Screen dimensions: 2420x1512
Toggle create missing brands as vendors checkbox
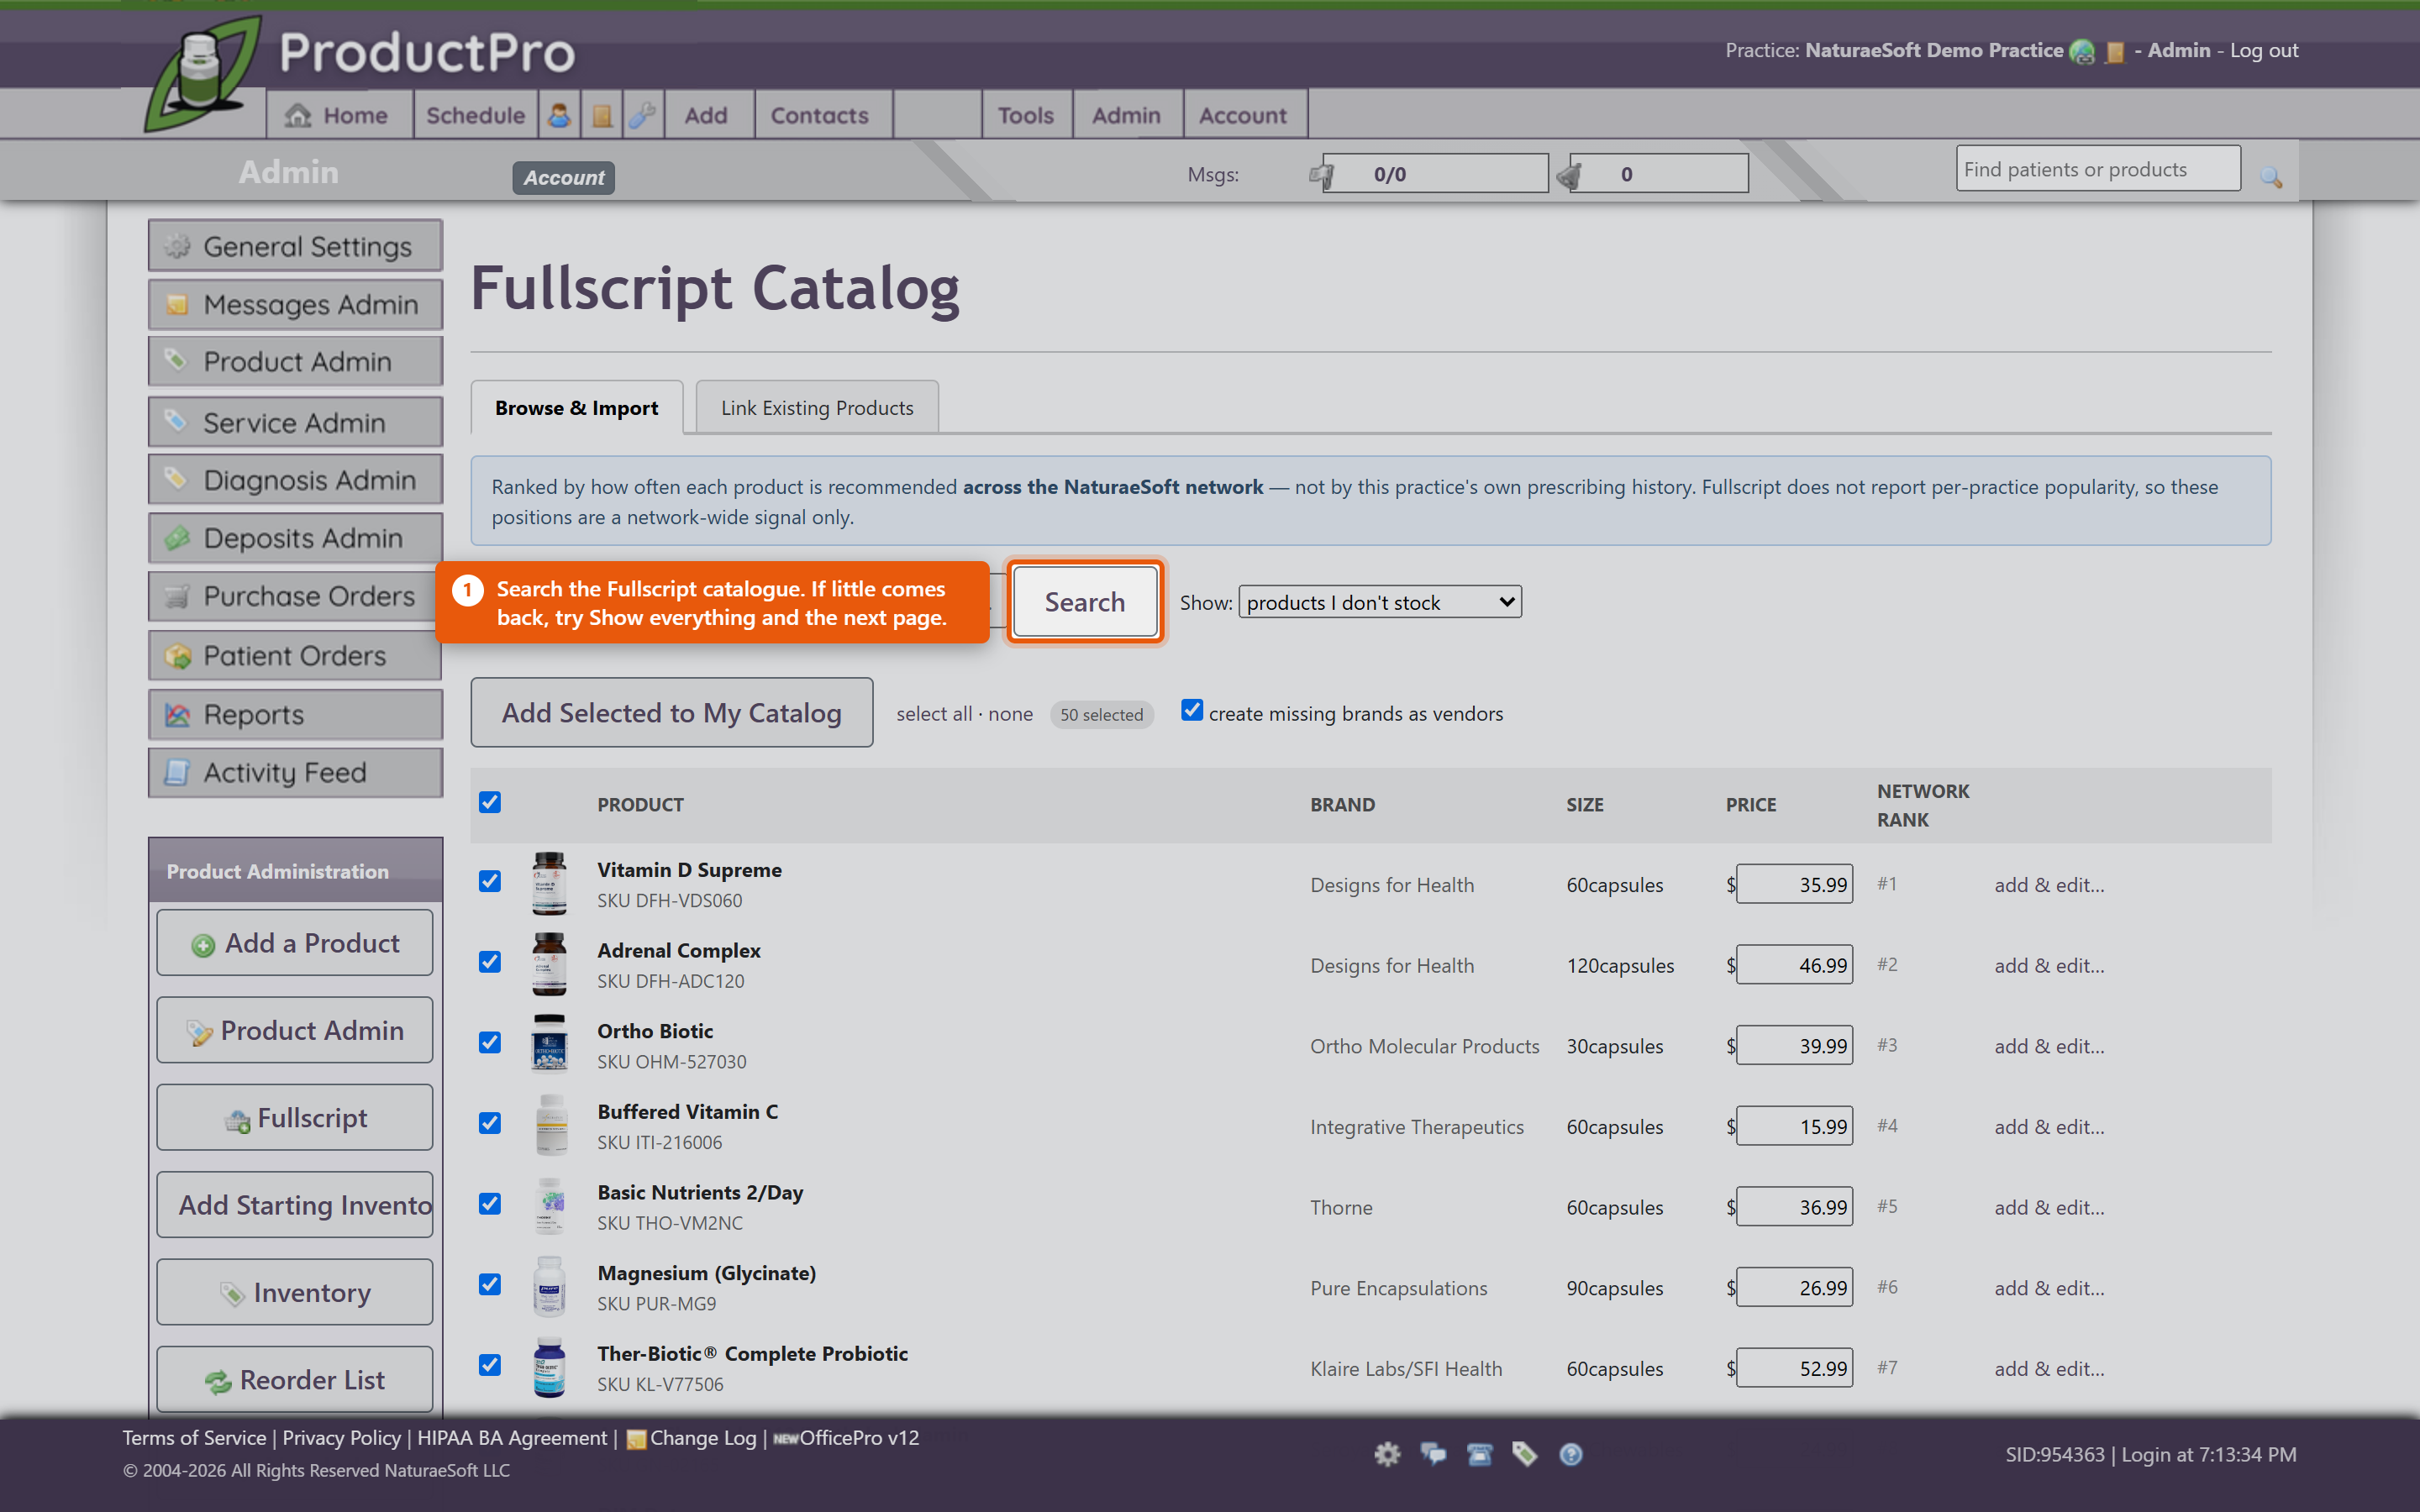click(x=1192, y=710)
